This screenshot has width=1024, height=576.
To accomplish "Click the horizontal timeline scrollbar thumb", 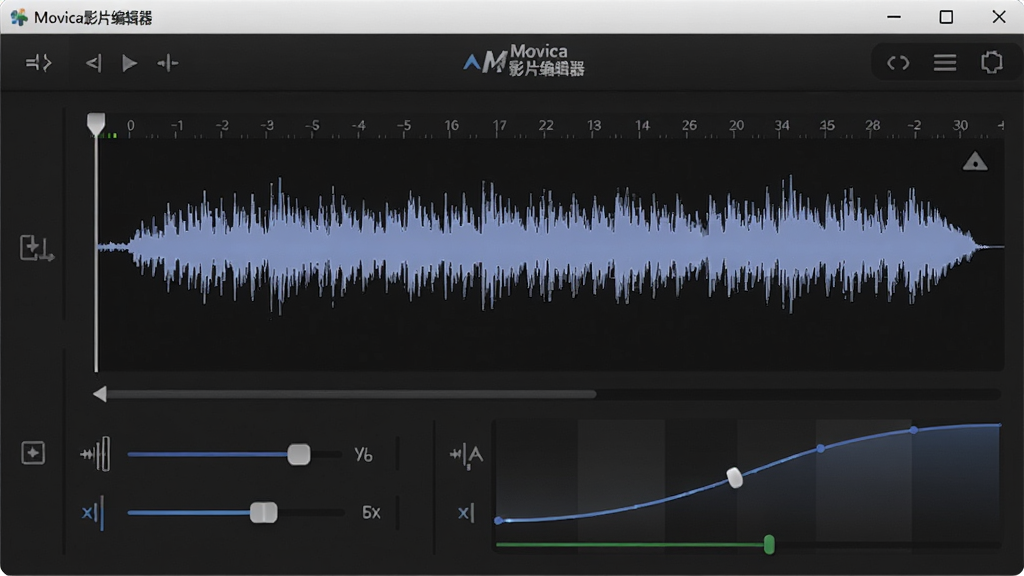I will coord(351,394).
